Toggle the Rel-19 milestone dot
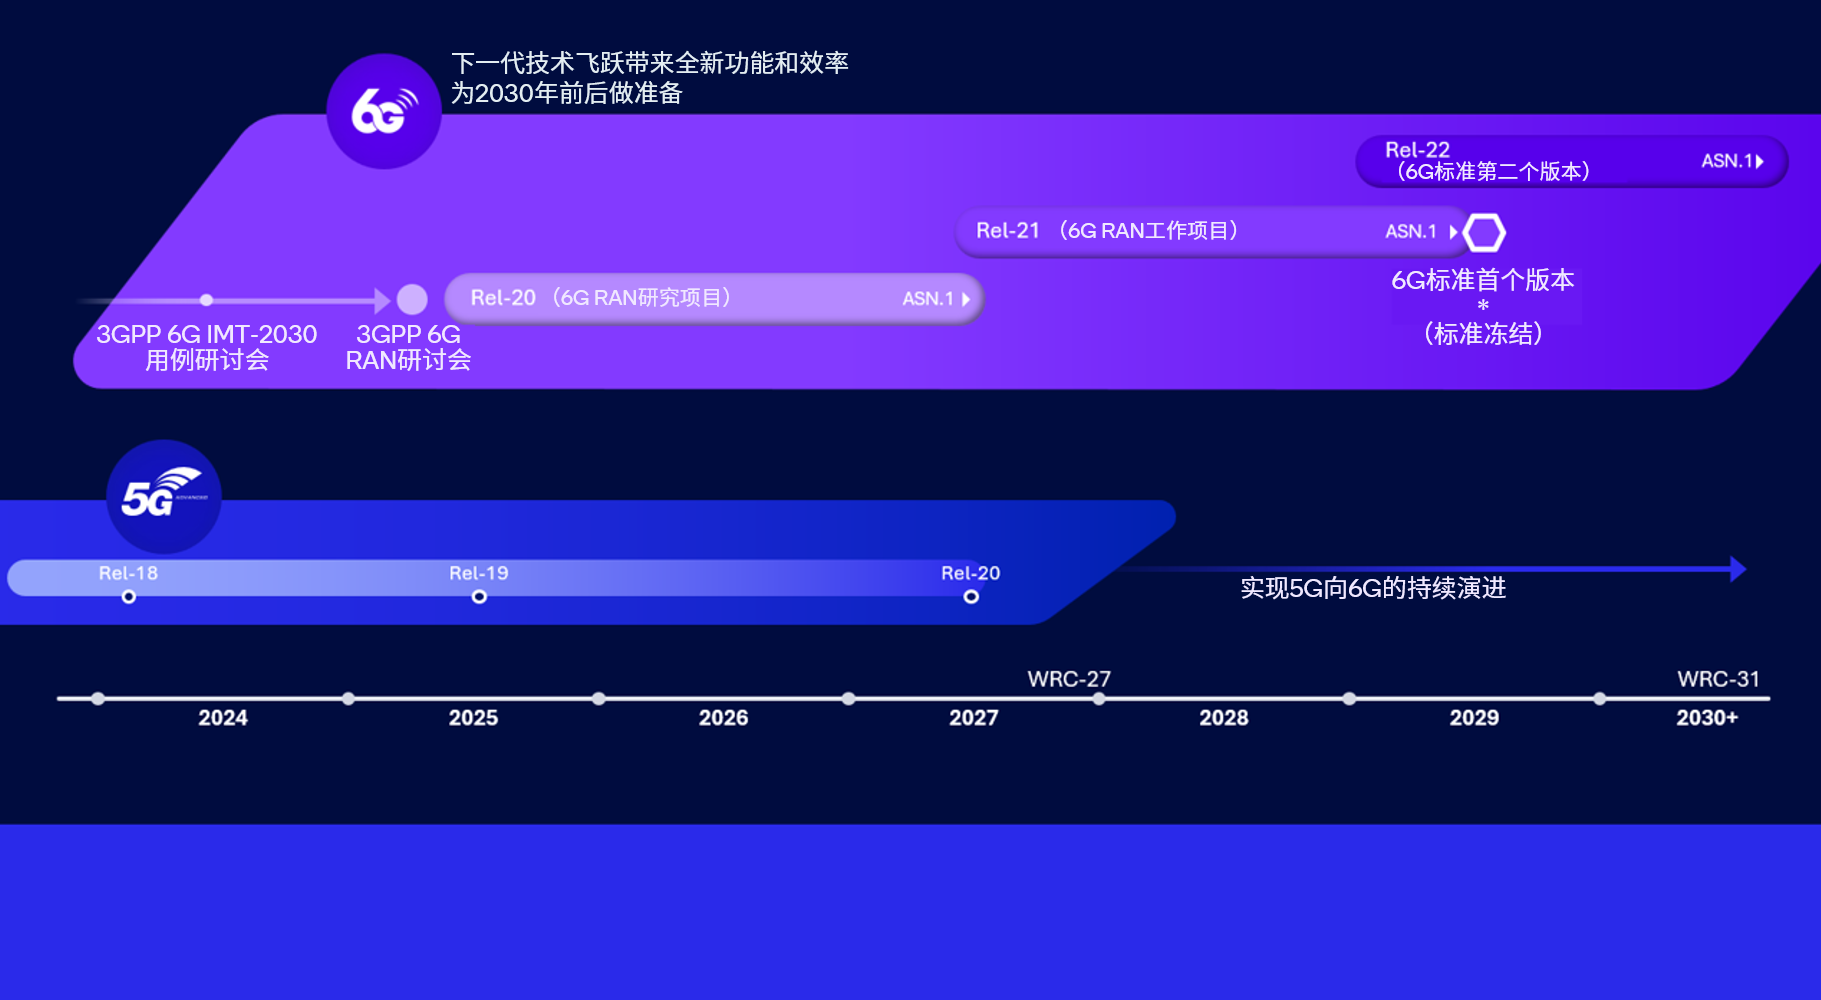This screenshot has width=1821, height=1000. pyautogui.click(x=479, y=595)
